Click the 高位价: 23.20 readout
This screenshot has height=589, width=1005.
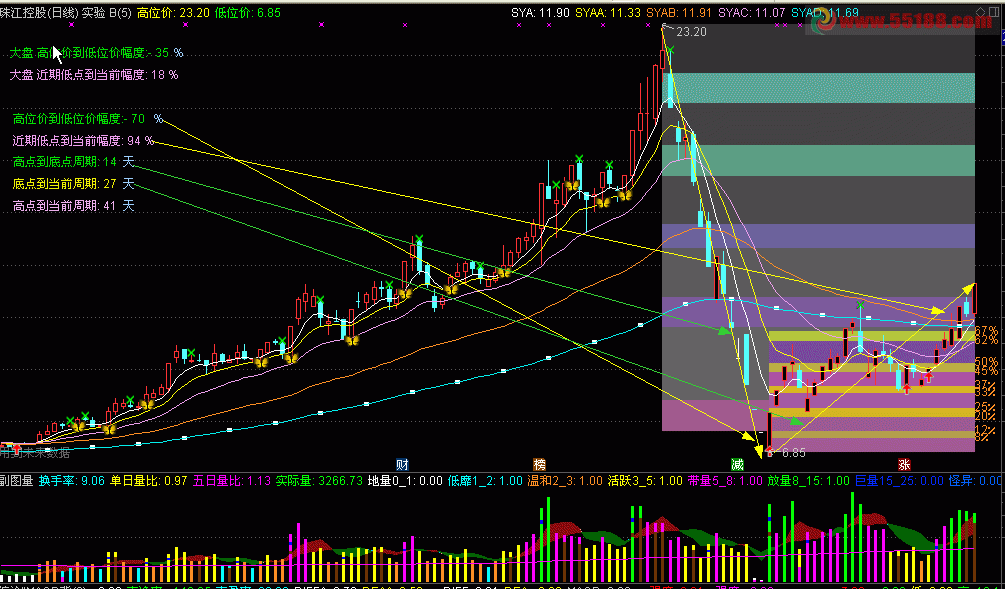tap(173, 13)
